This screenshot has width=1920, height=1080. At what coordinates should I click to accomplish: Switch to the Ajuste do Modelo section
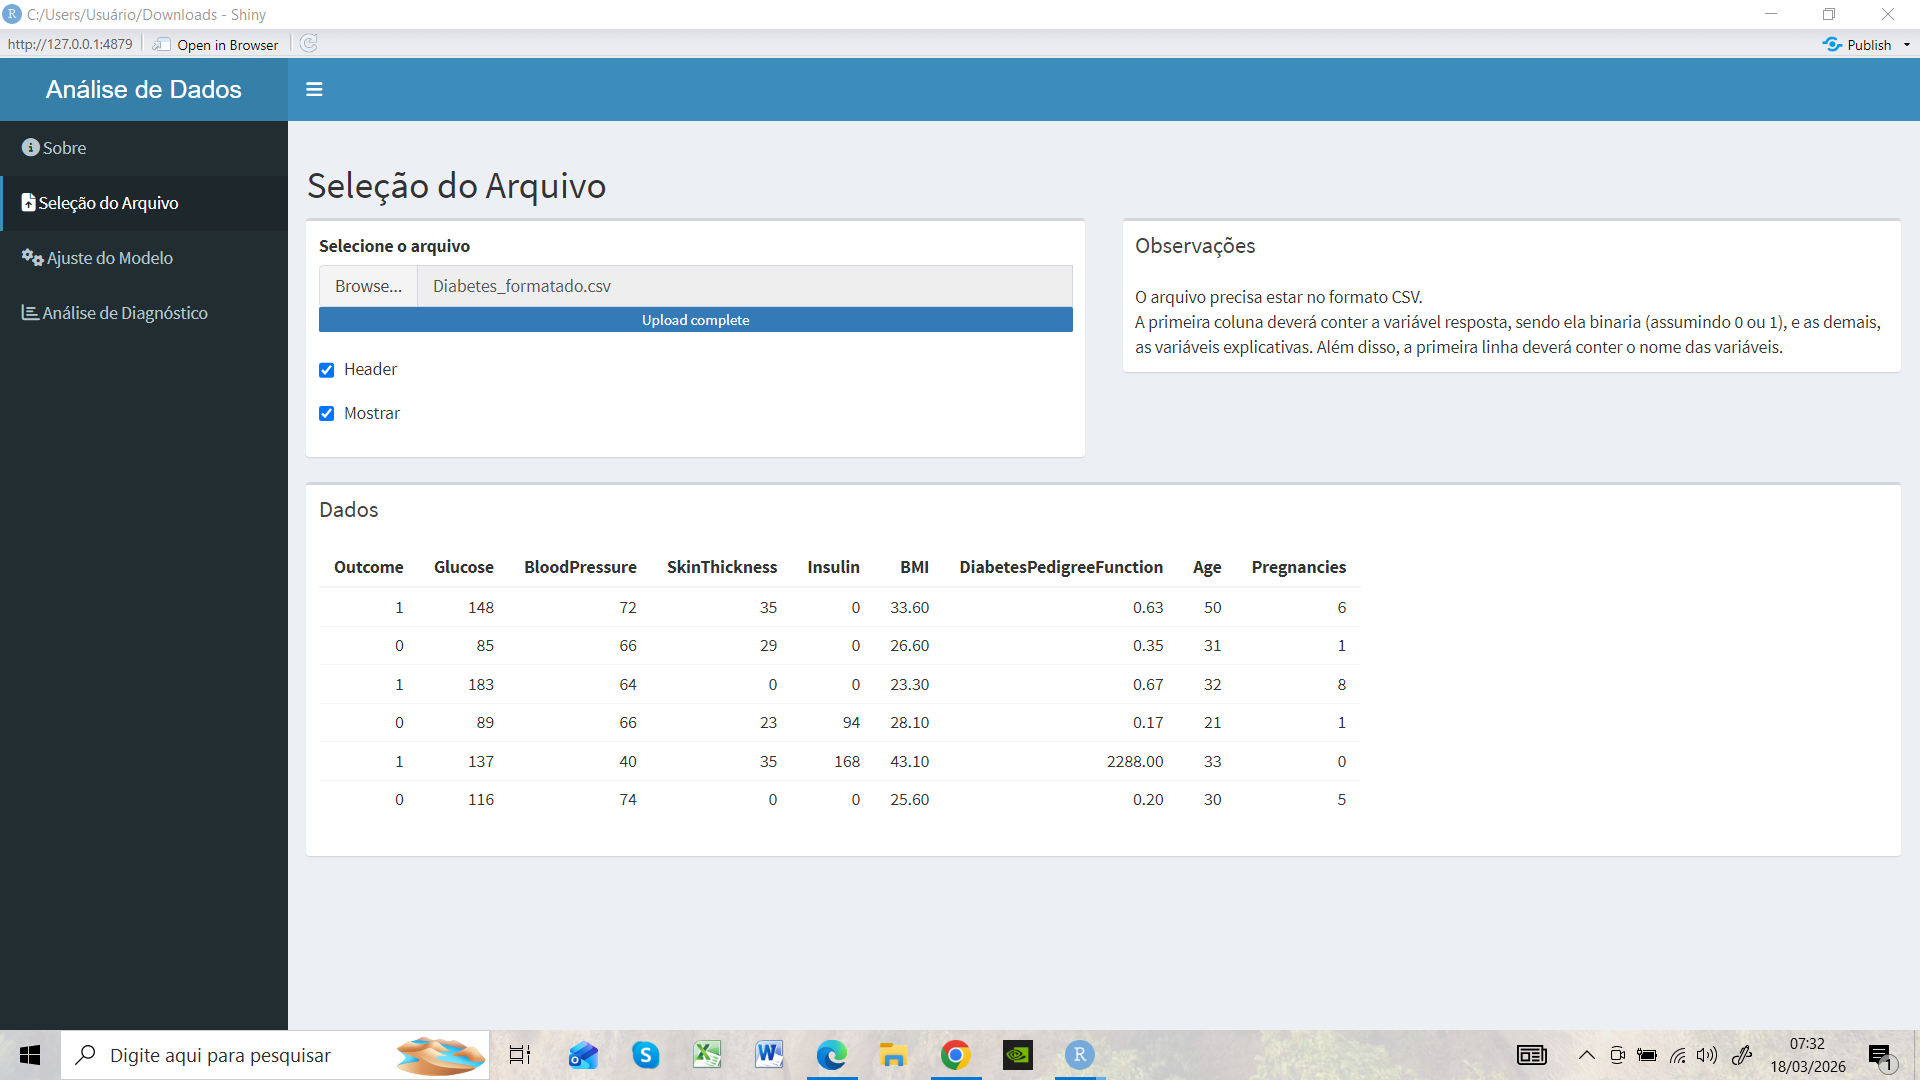click(x=108, y=257)
